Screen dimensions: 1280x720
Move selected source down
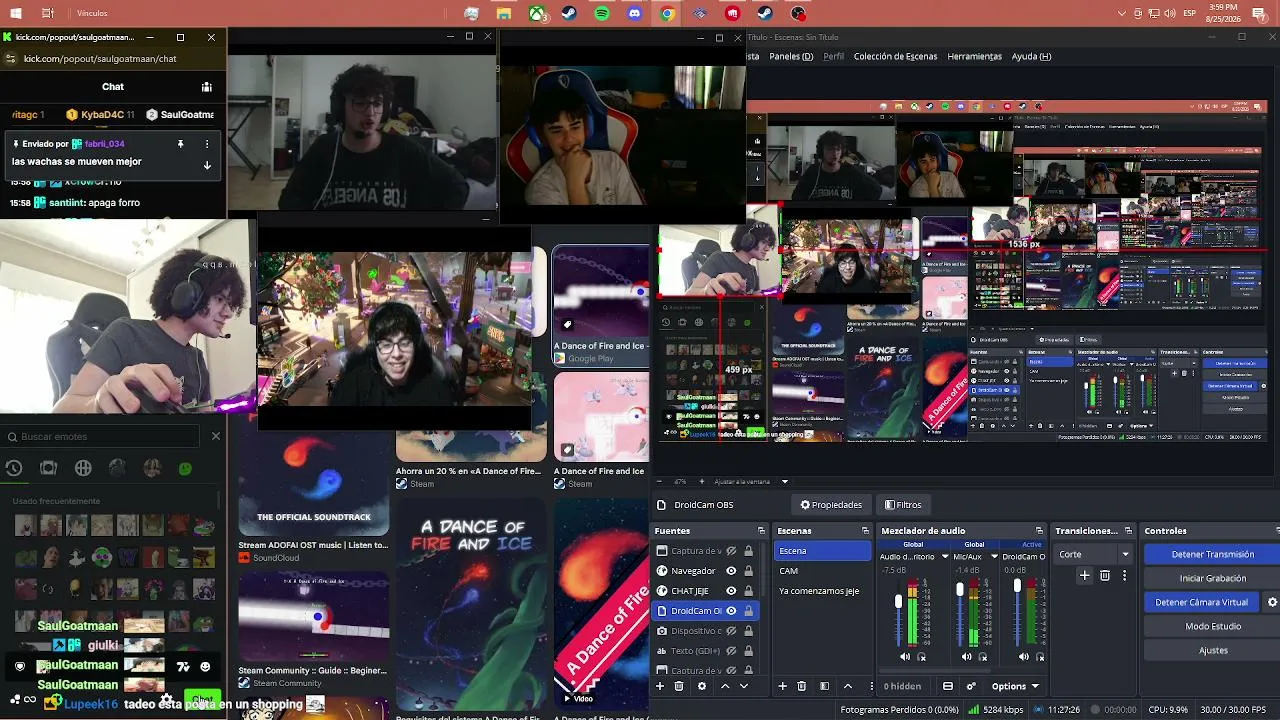click(743, 686)
